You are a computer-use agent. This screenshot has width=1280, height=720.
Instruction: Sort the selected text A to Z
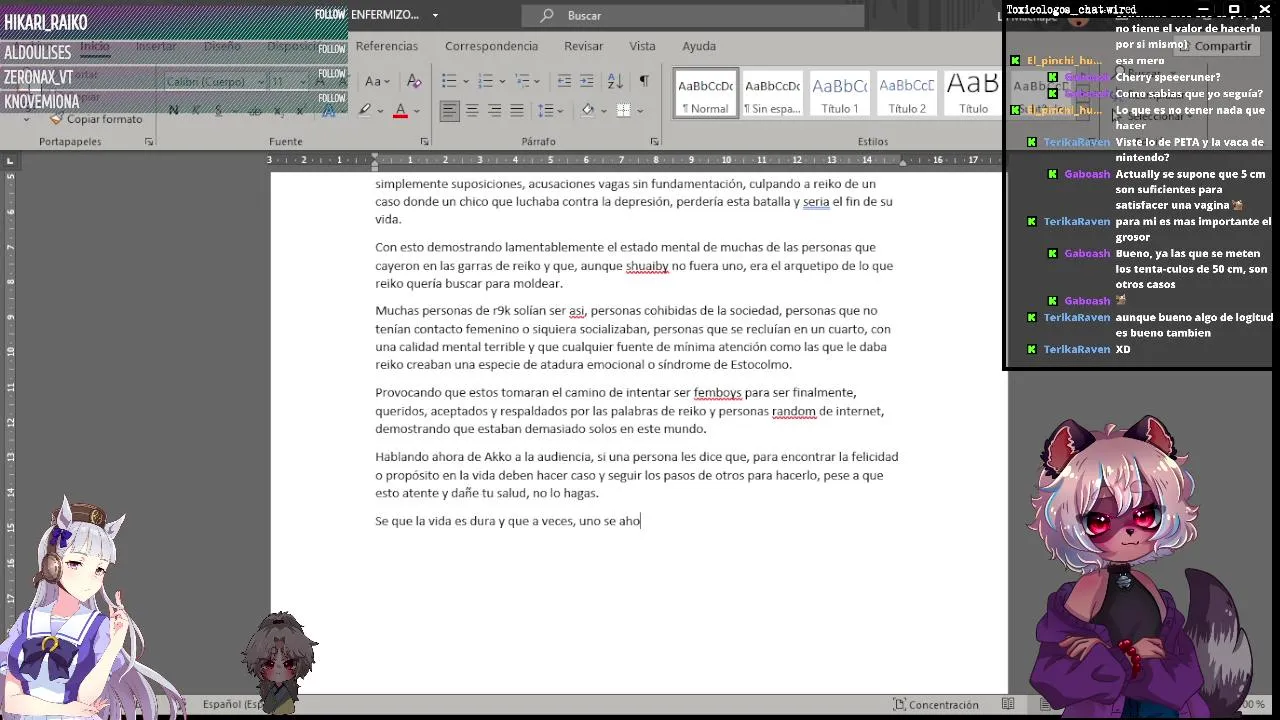pos(615,81)
